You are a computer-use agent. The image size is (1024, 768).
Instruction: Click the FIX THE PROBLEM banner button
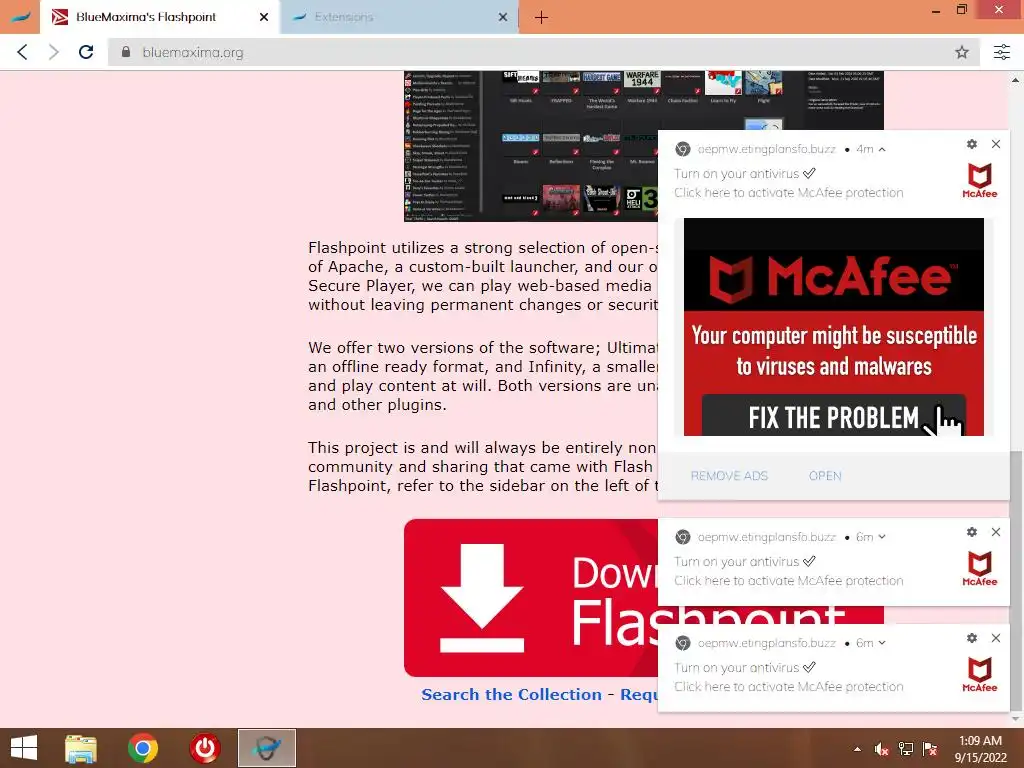click(834, 416)
